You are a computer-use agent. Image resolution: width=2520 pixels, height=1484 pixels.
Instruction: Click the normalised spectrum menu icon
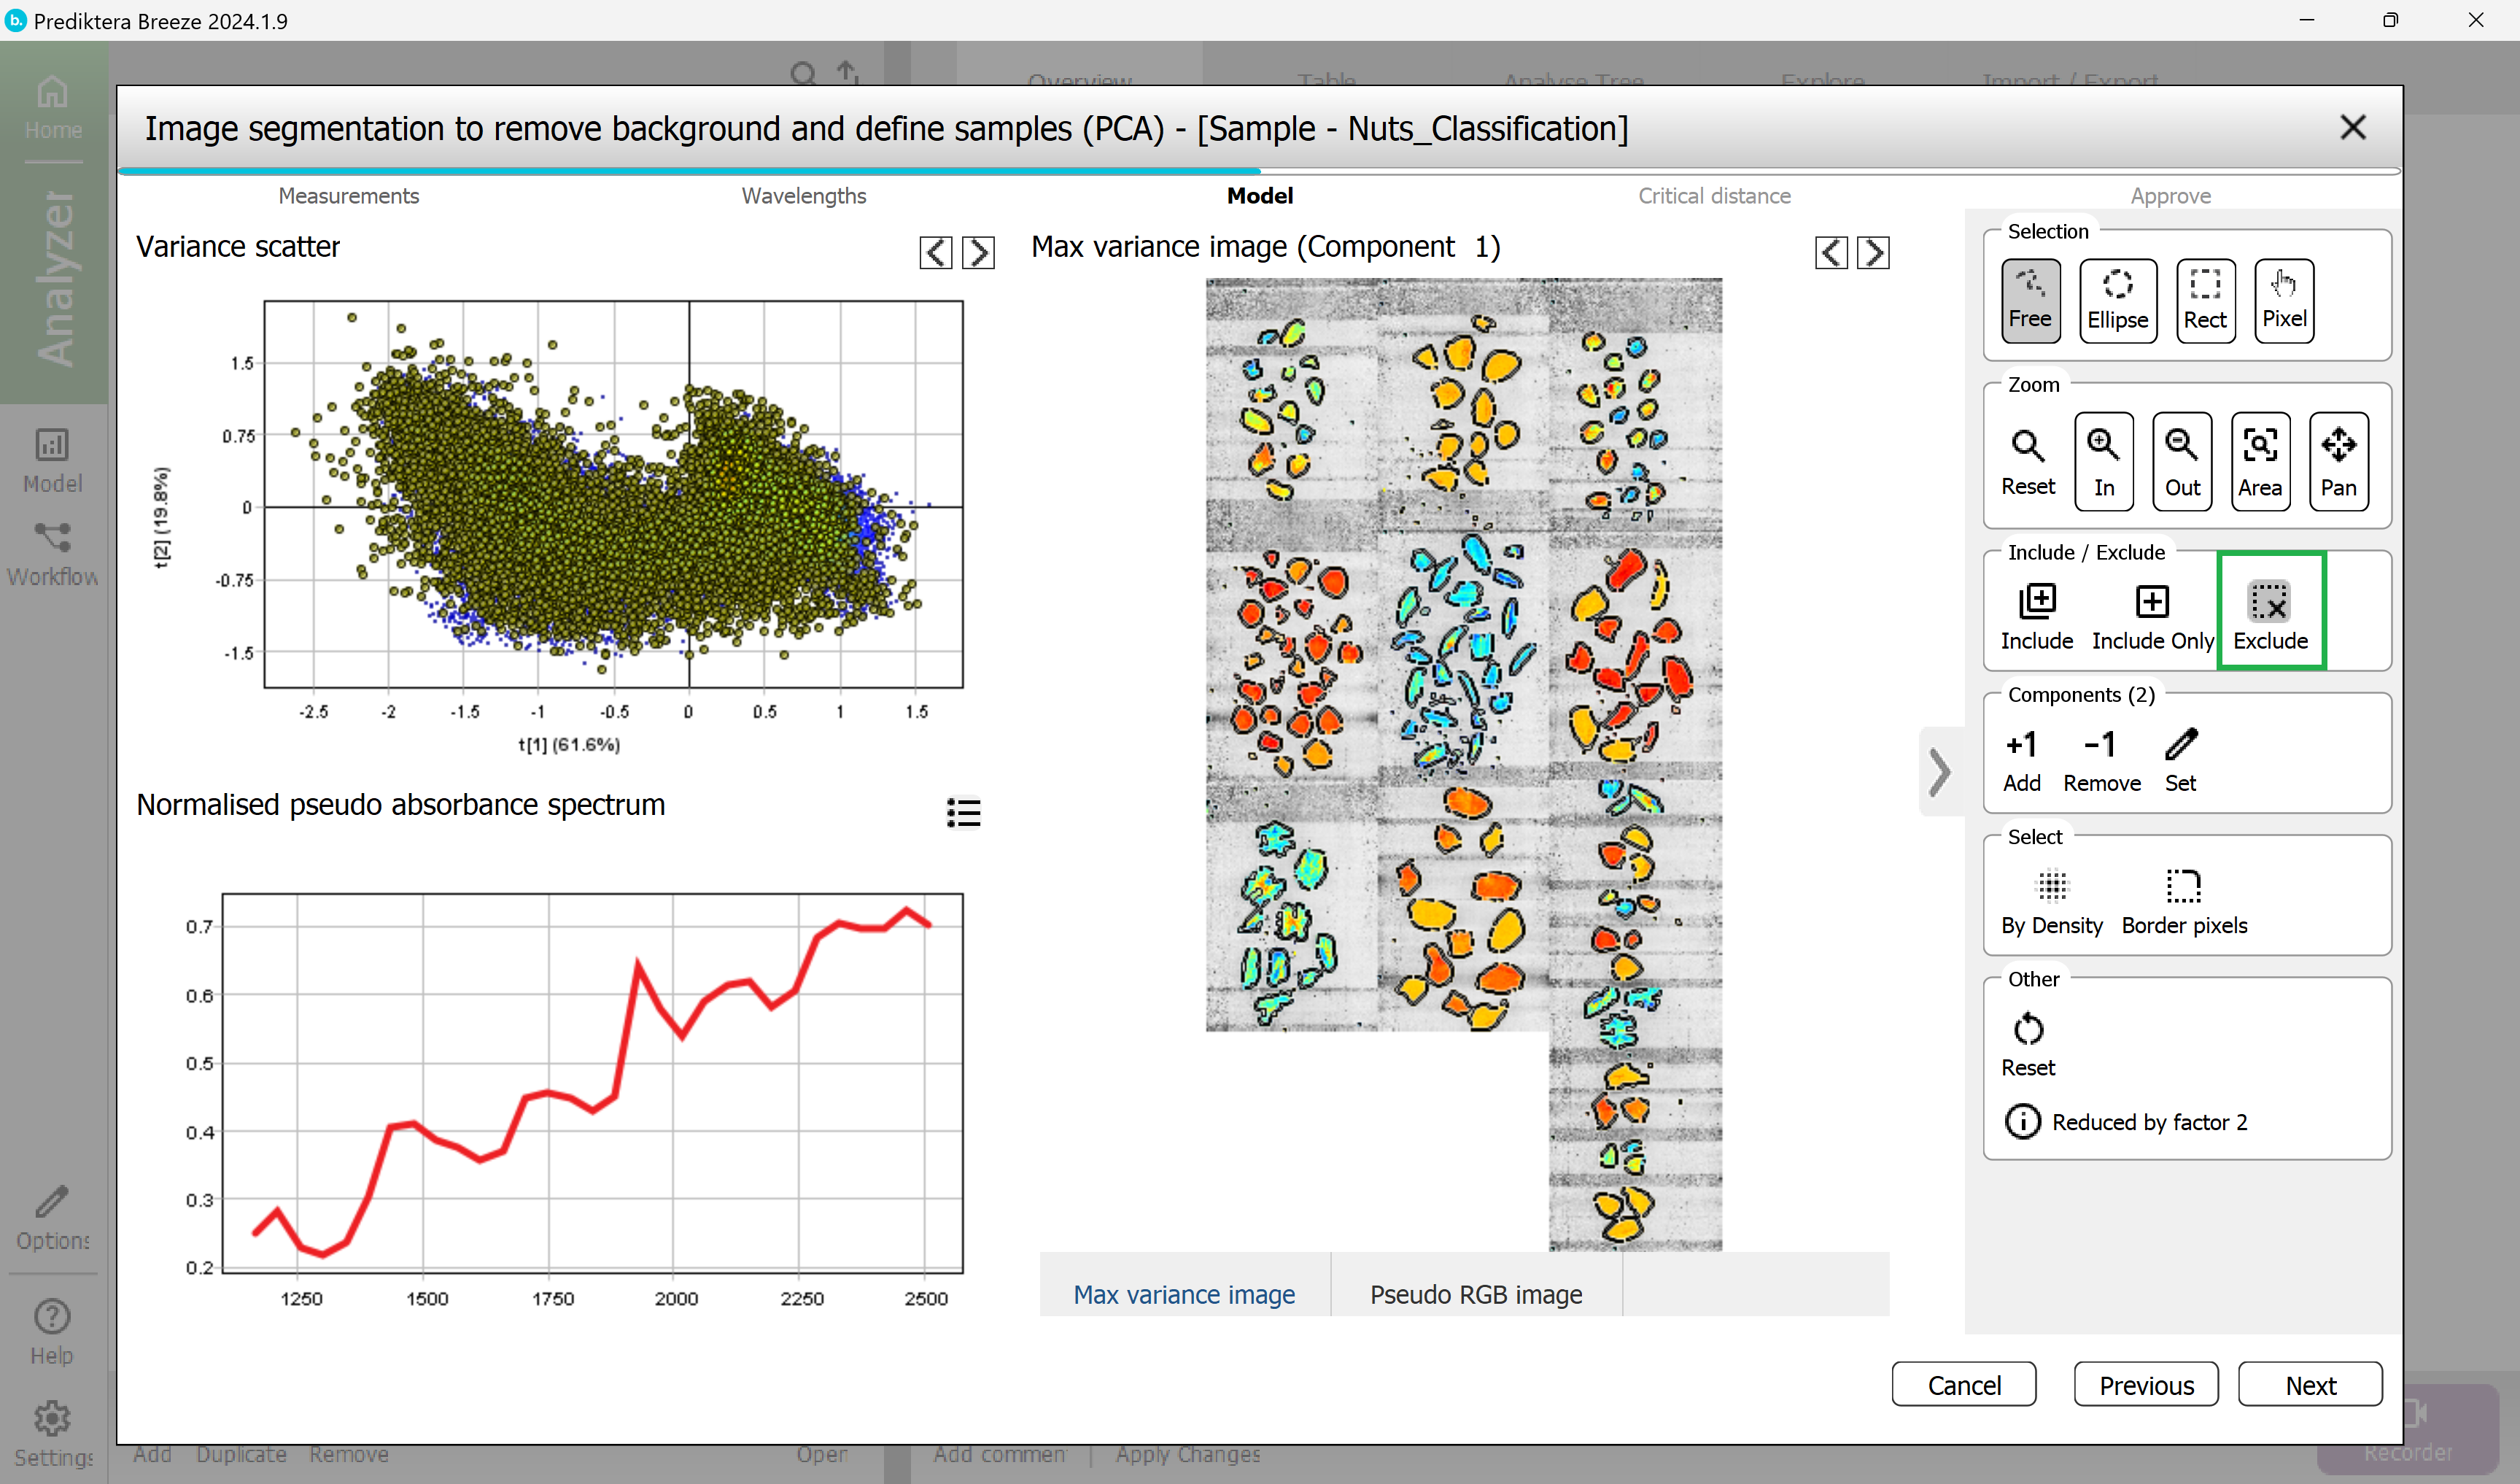(964, 813)
